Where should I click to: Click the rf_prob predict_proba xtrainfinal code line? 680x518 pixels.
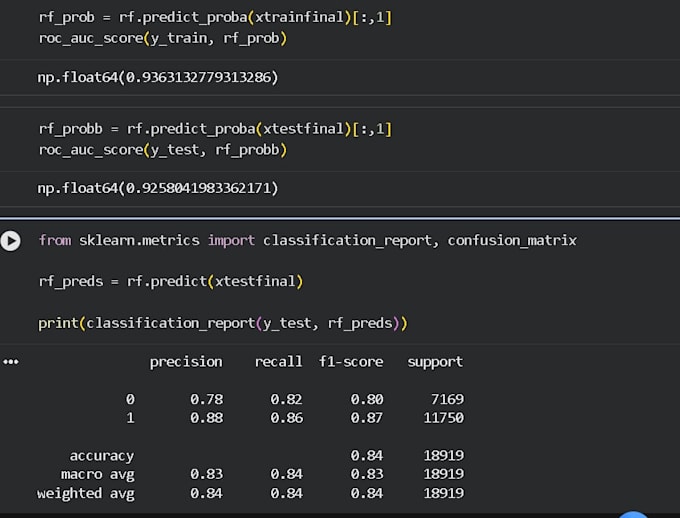click(x=215, y=17)
